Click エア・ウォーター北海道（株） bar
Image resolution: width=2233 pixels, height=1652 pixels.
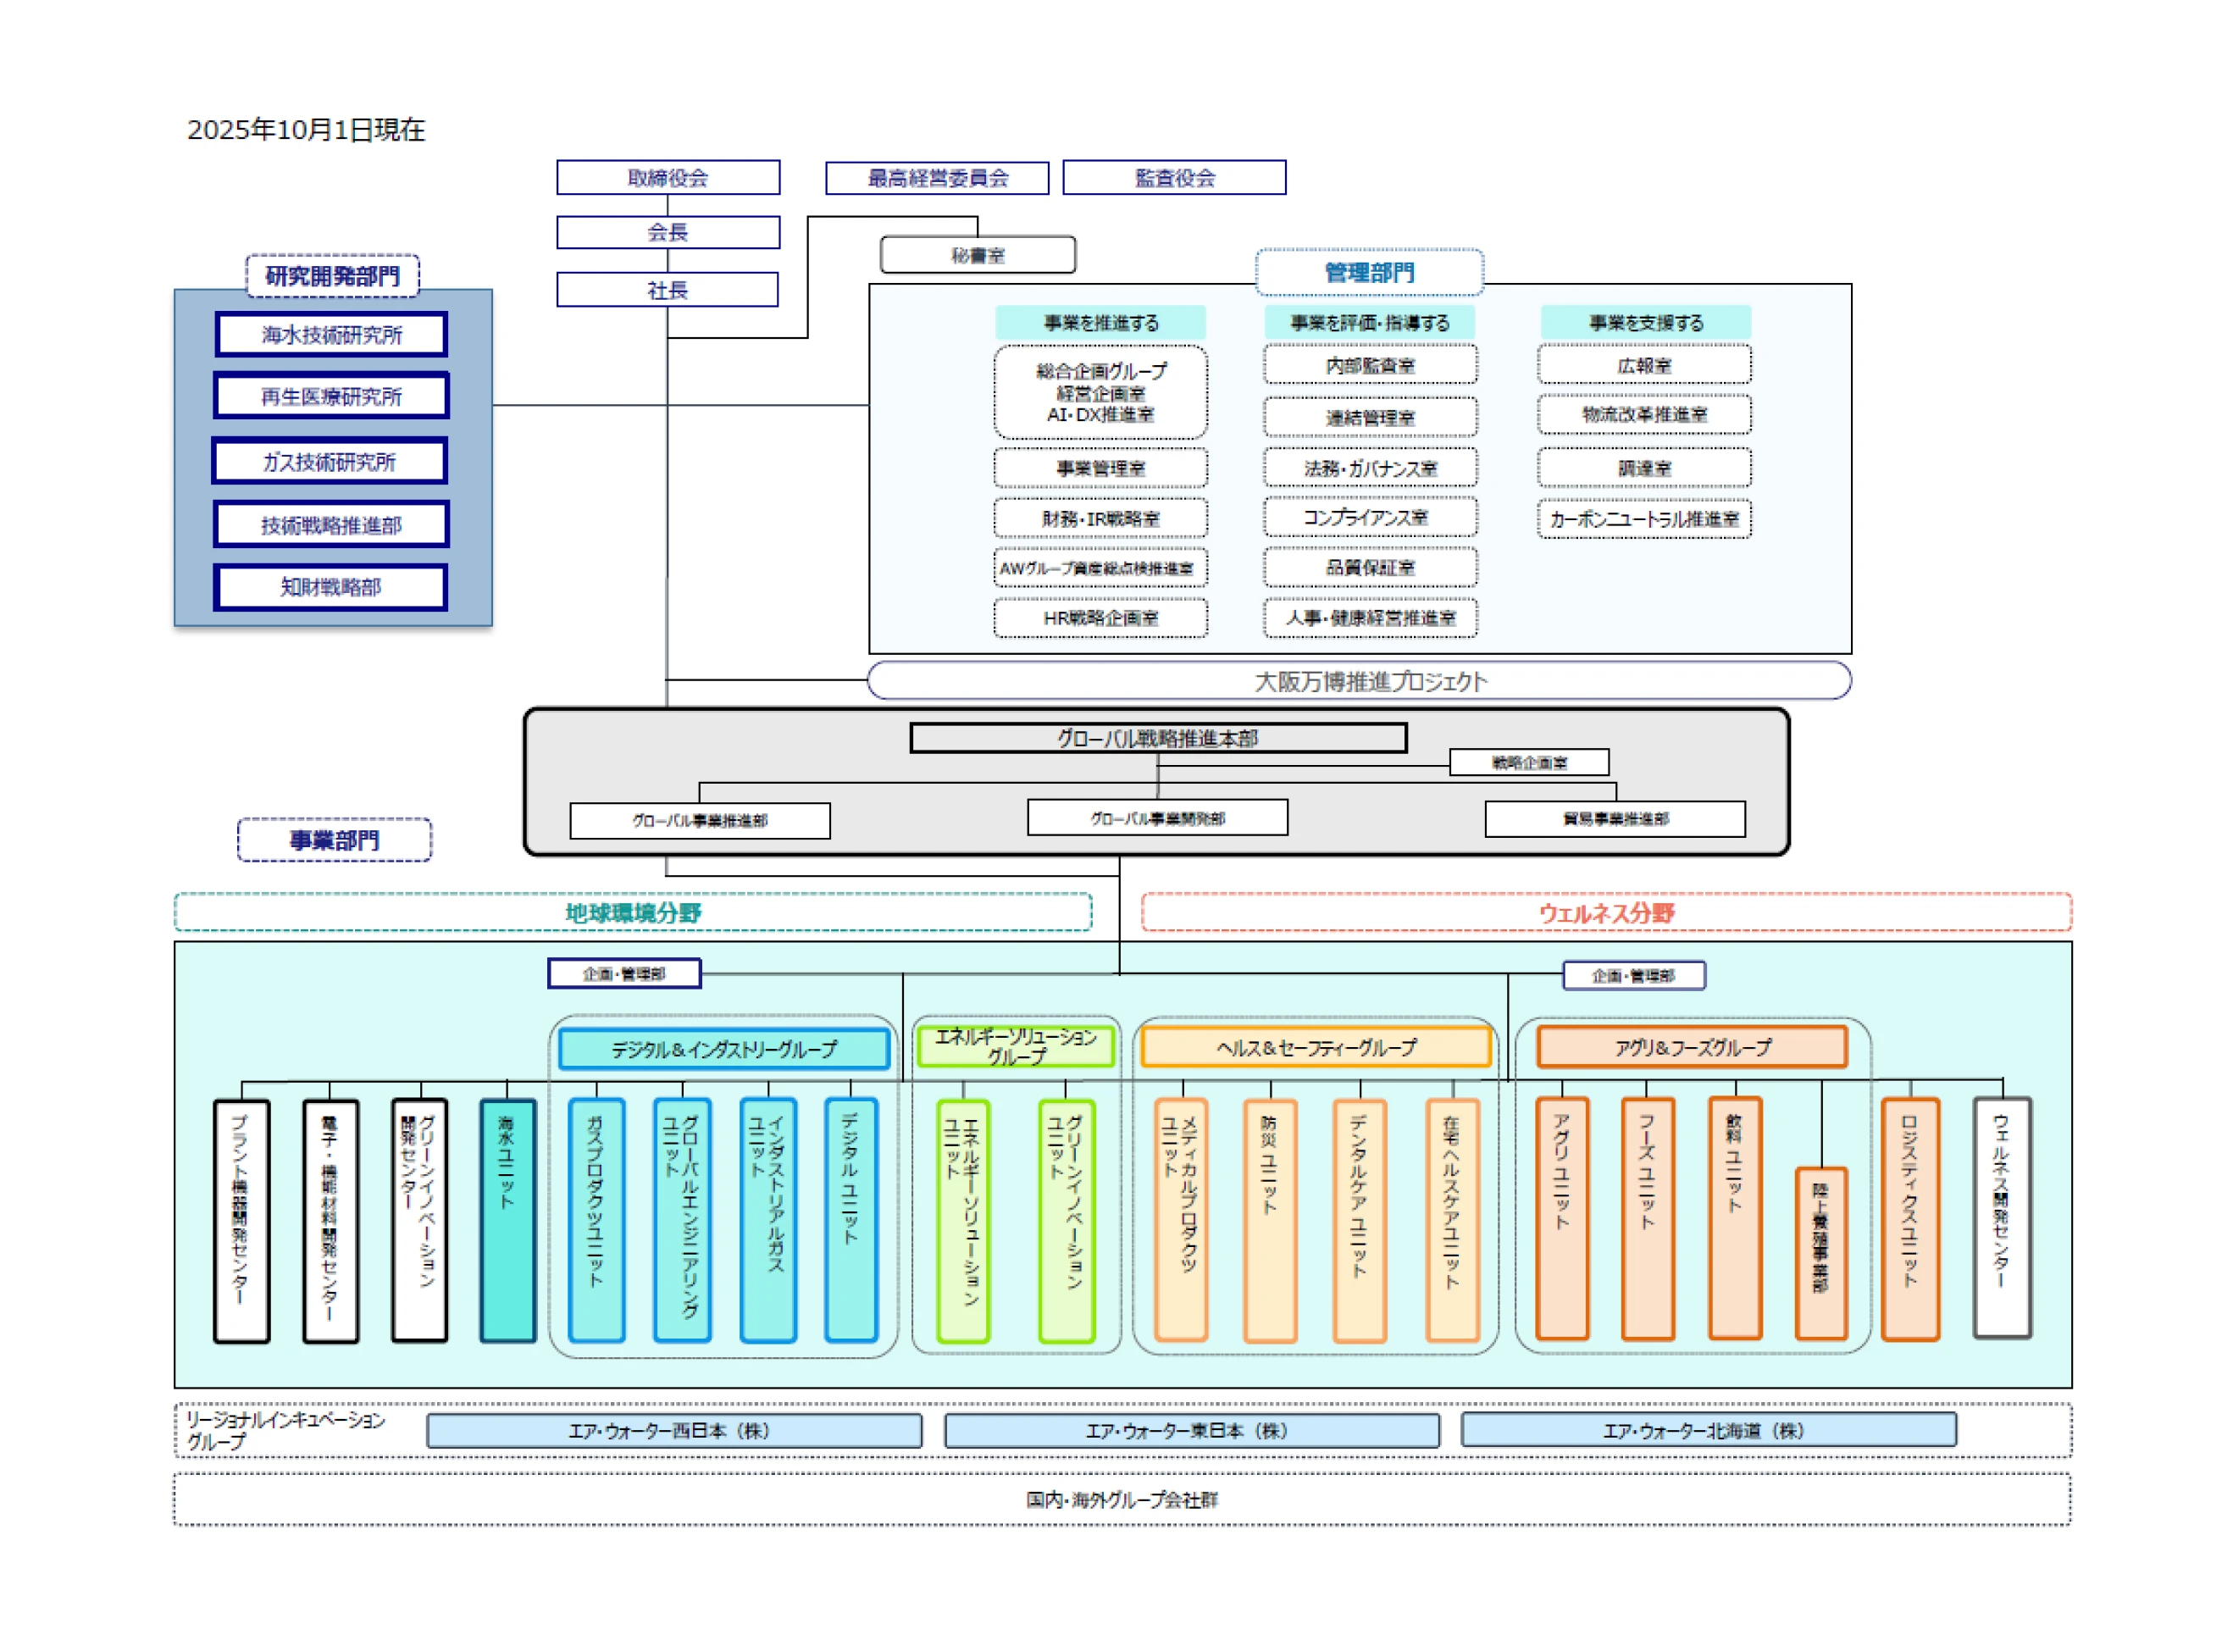[1707, 1430]
